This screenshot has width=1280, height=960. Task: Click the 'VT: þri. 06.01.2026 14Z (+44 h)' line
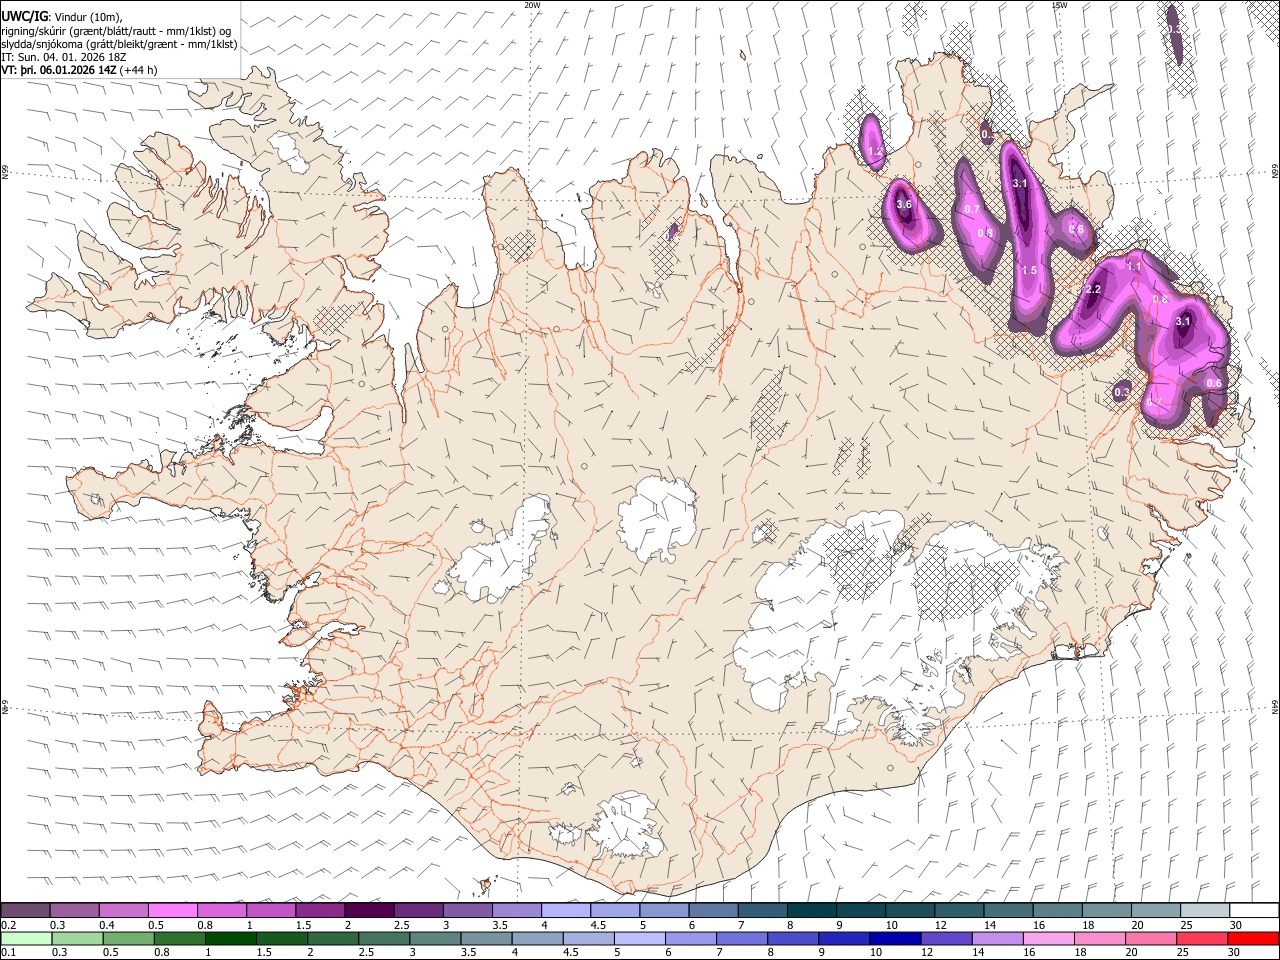(x=79, y=70)
